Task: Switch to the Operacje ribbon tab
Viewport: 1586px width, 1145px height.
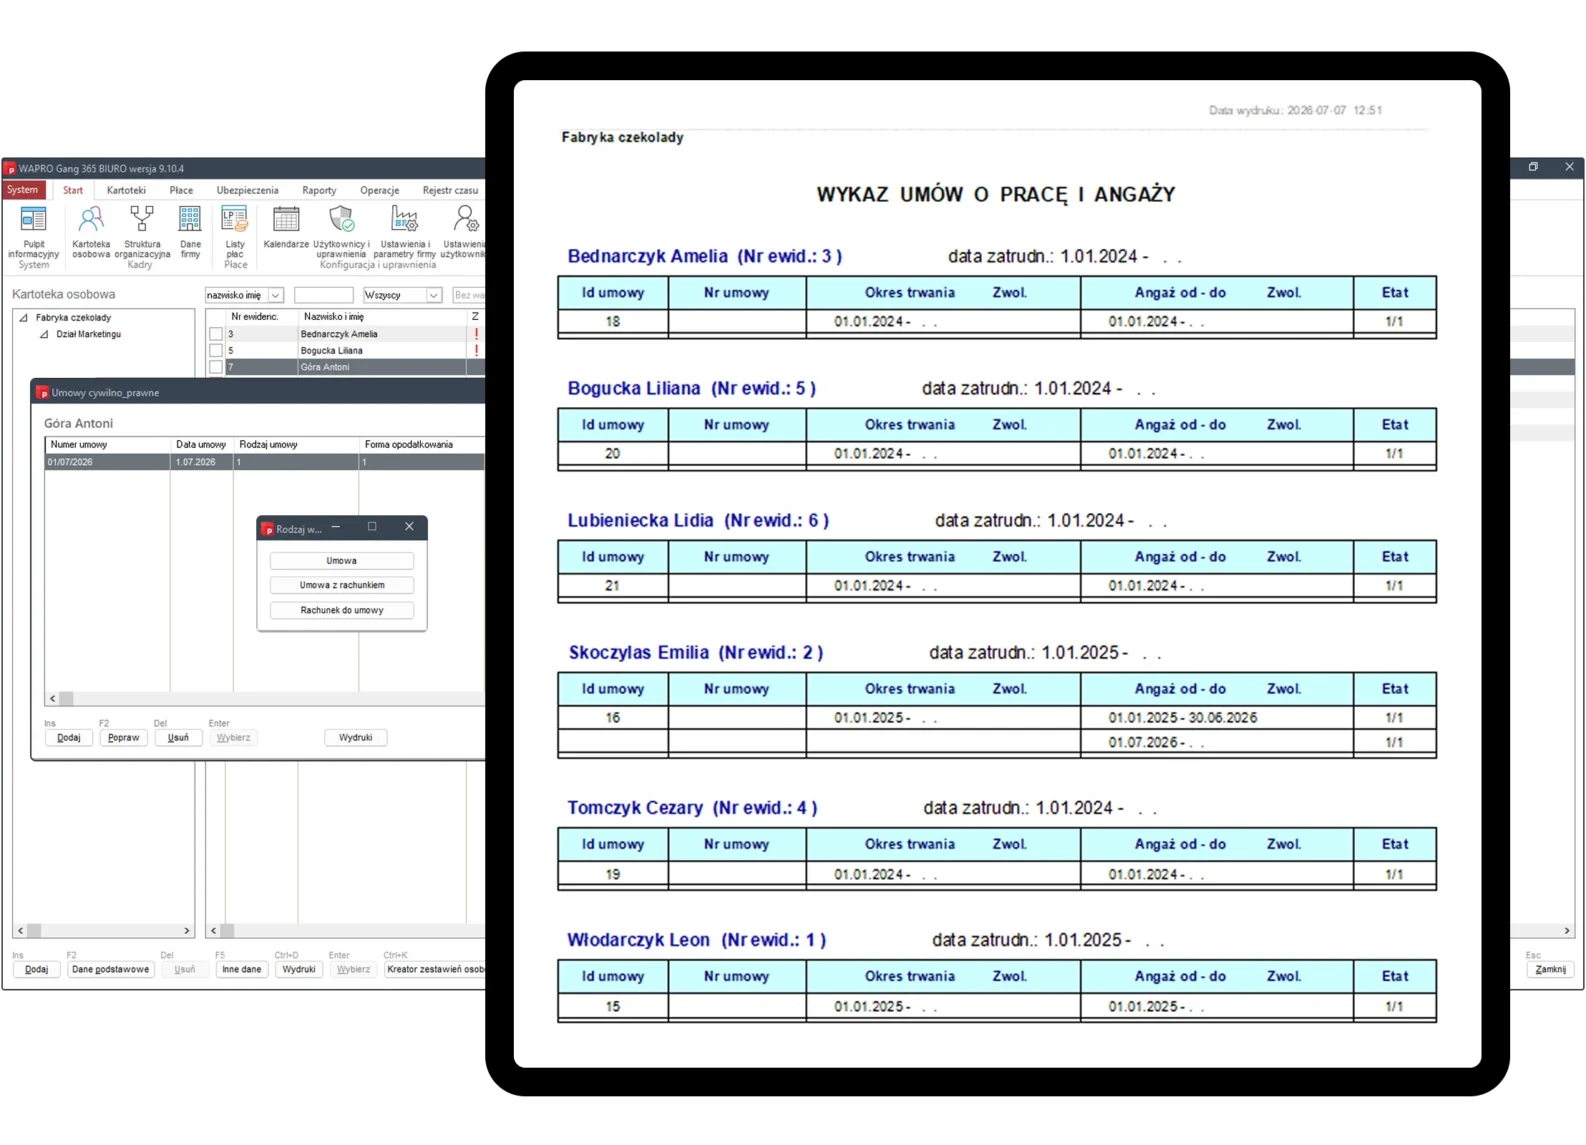Action: tap(380, 190)
